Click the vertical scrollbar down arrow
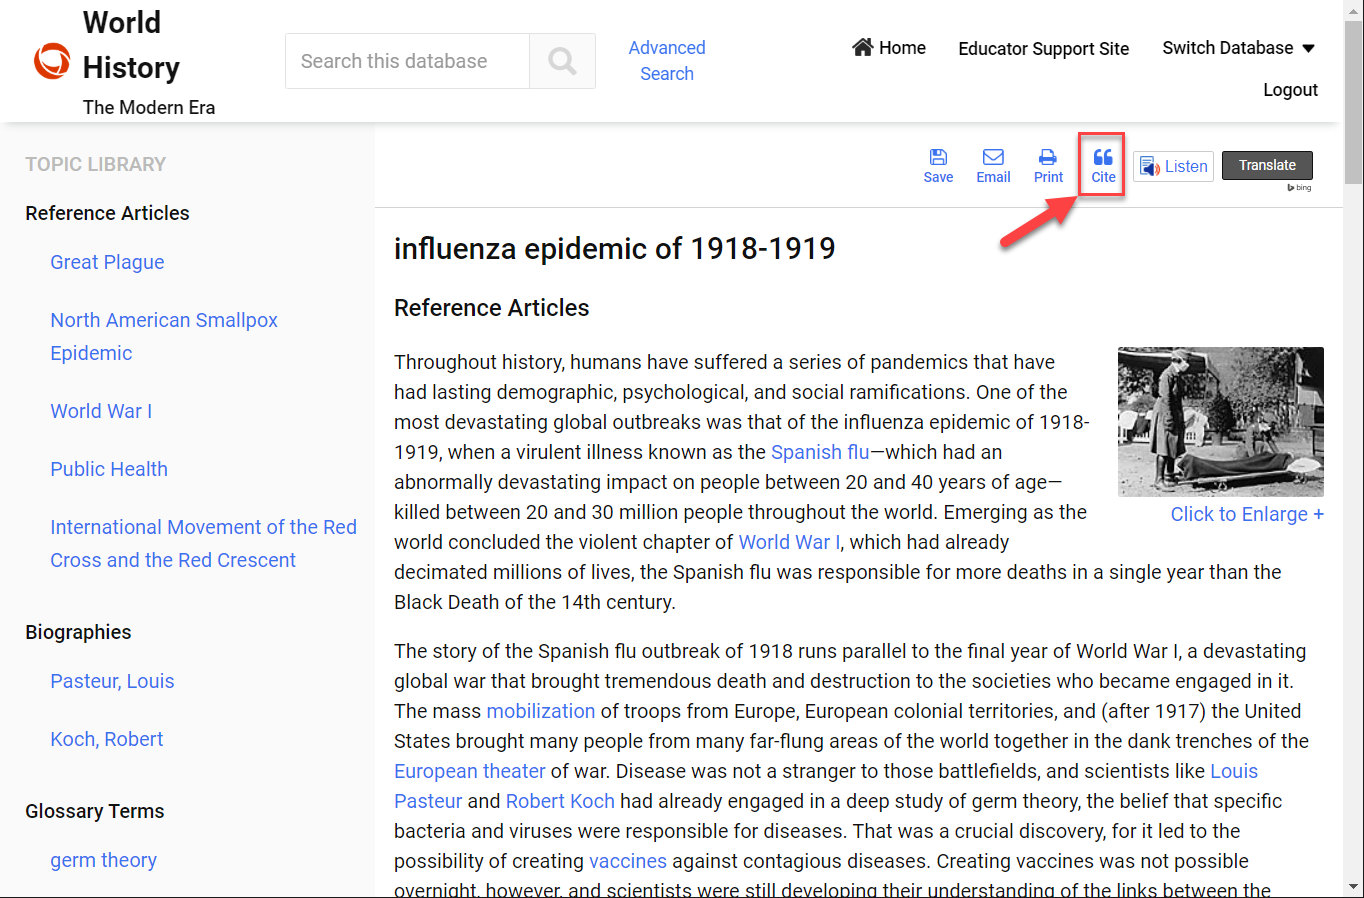Image resolution: width=1364 pixels, height=898 pixels. 1354,887
